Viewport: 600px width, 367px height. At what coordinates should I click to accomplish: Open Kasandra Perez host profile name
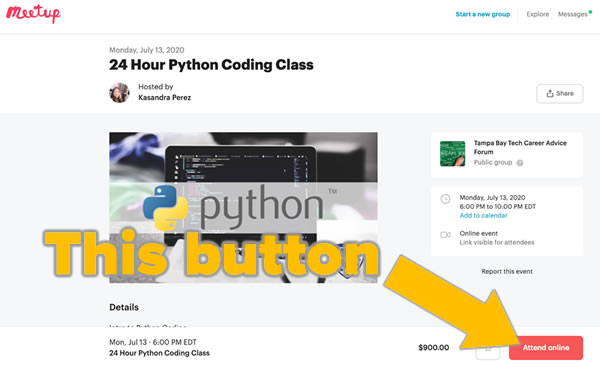[165, 98]
